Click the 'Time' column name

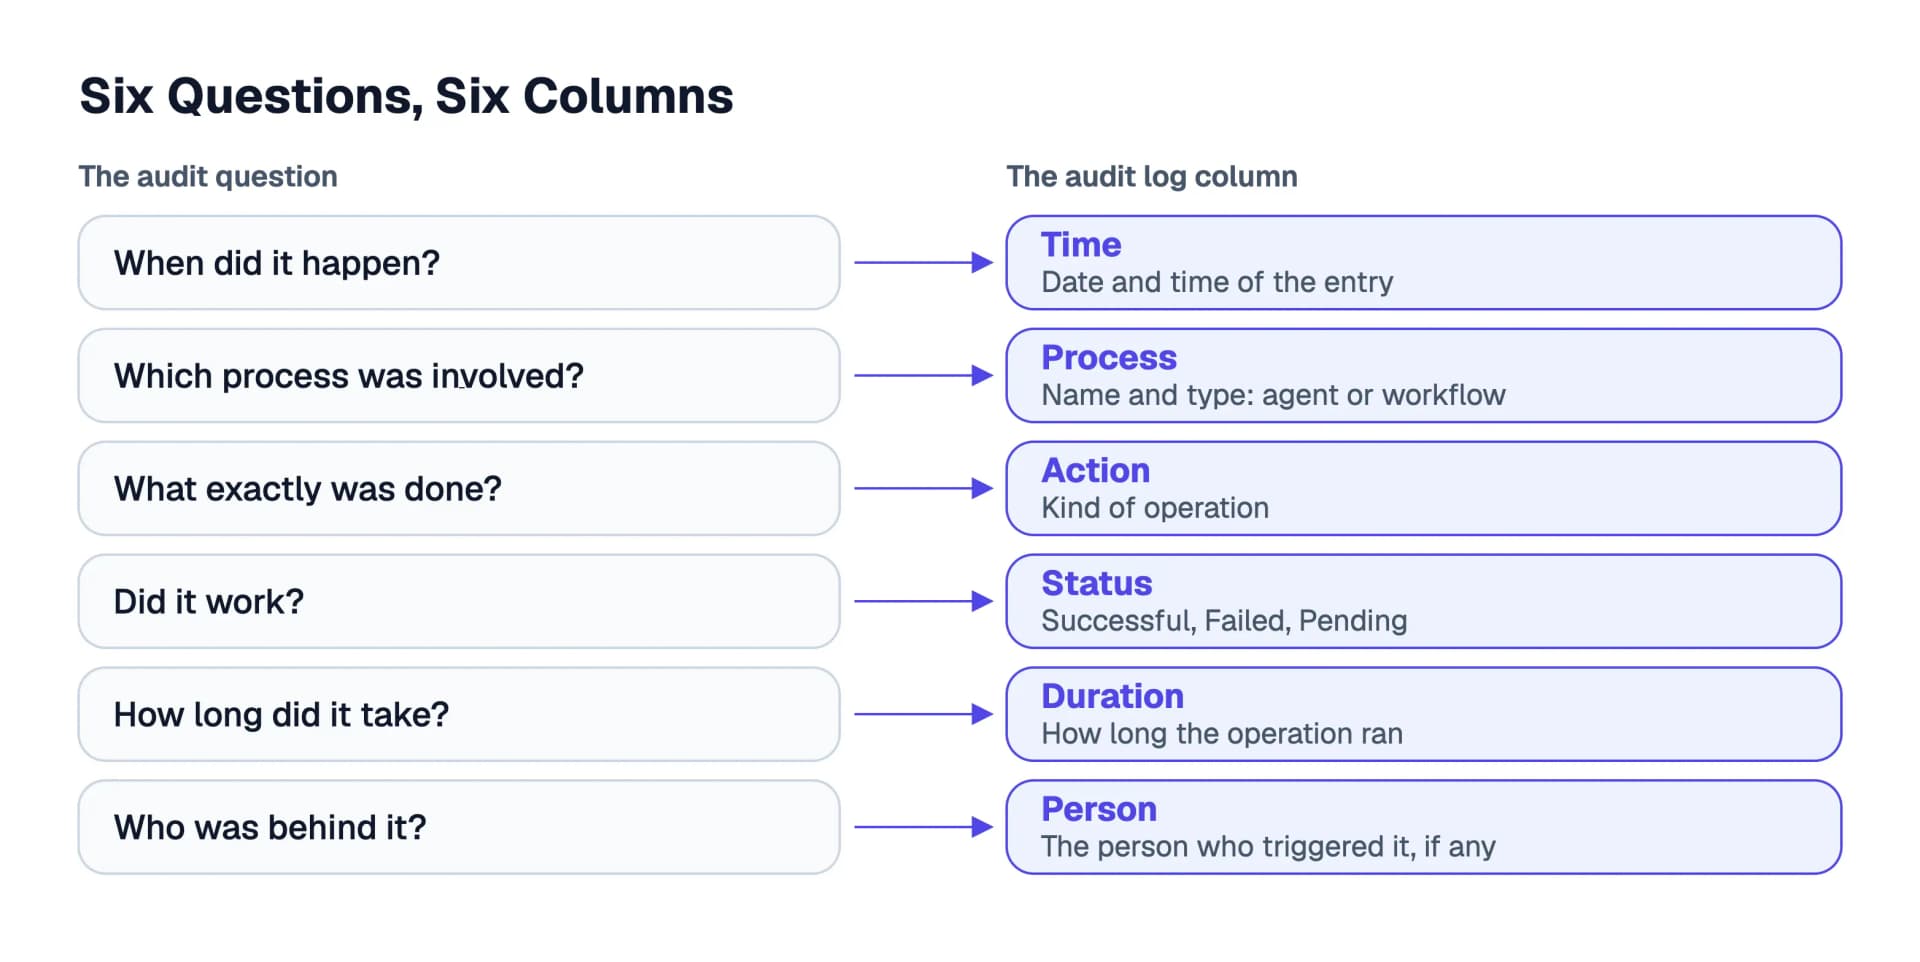click(x=1081, y=245)
